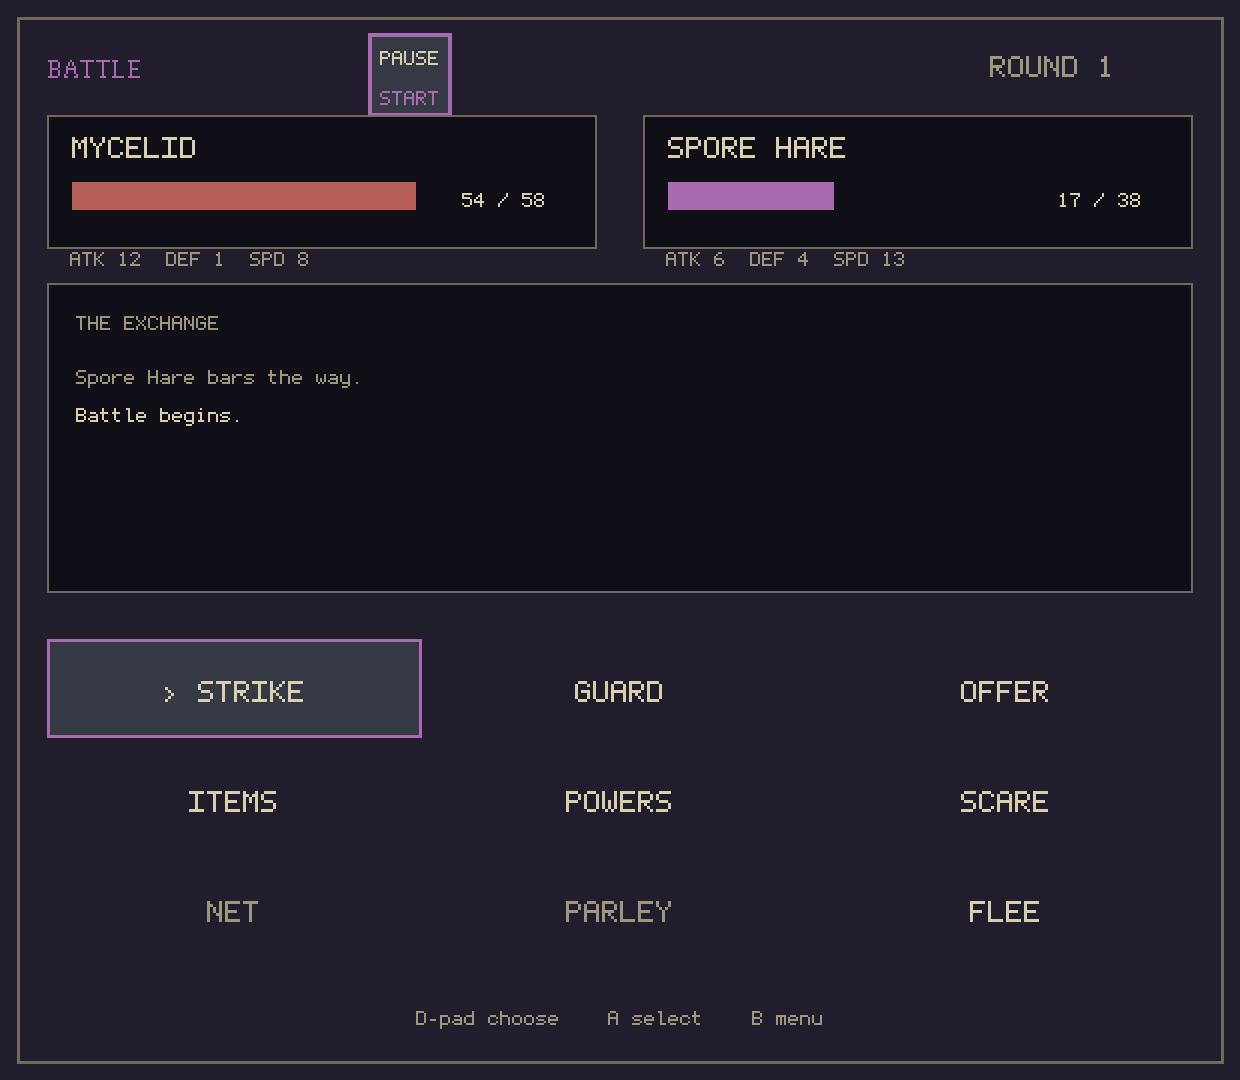Select the STRIKE battle command

click(234, 688)
